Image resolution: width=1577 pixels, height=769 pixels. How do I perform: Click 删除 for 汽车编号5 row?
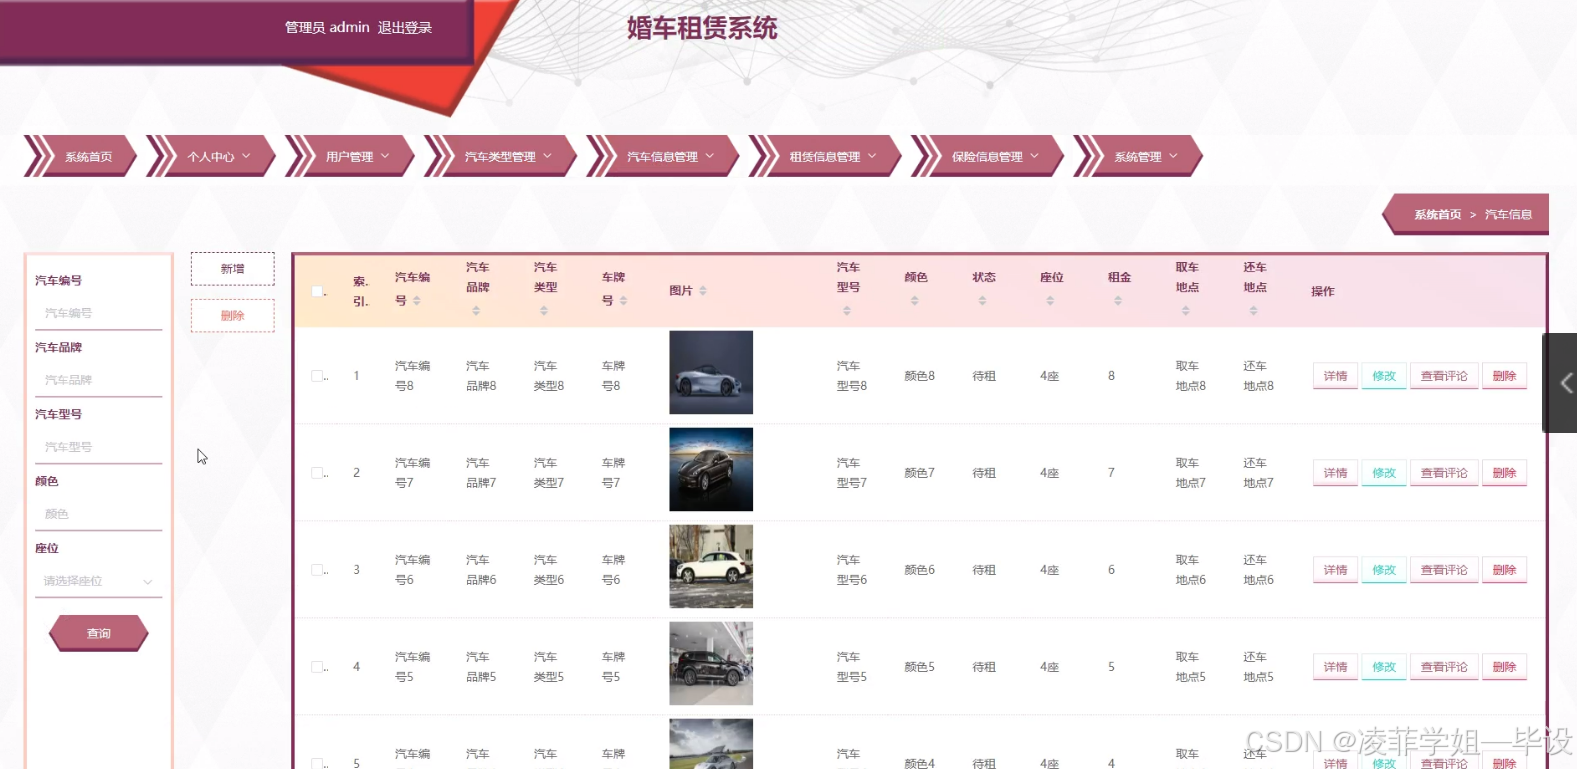pyautogui.click(x=1504, y=667)
